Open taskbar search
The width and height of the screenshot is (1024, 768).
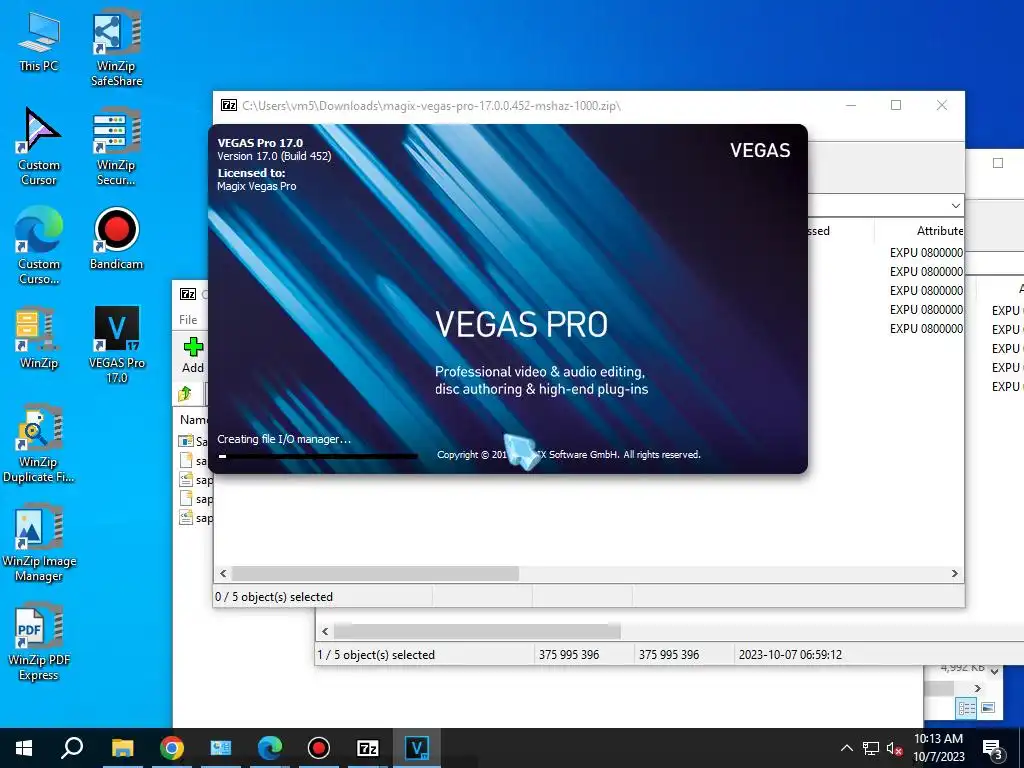(72, 748)
